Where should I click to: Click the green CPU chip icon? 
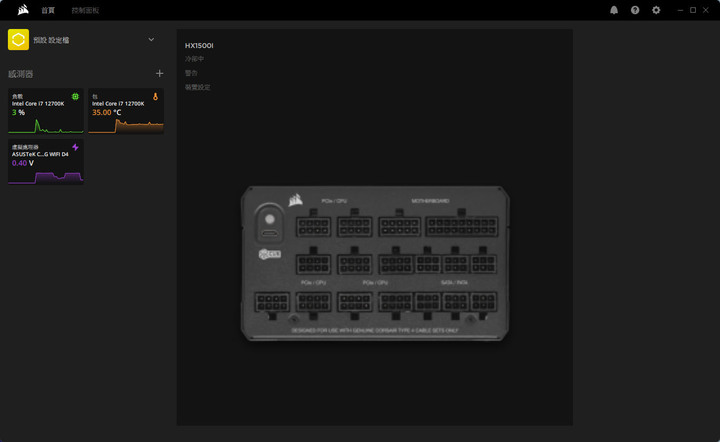coord(75,96)
